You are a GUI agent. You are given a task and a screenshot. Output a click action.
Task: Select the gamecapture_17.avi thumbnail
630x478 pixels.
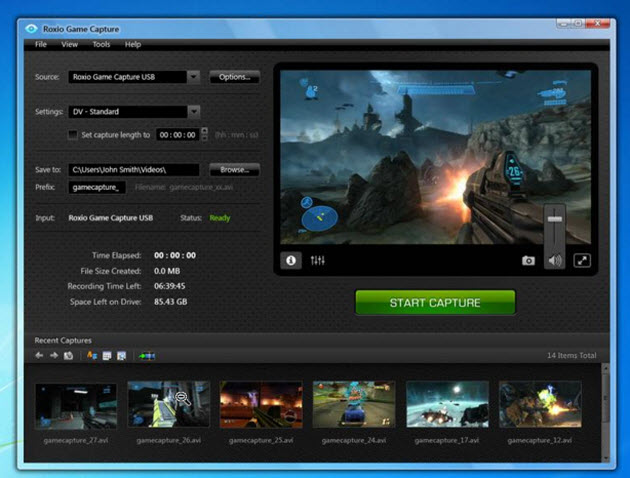click(447, 404)
